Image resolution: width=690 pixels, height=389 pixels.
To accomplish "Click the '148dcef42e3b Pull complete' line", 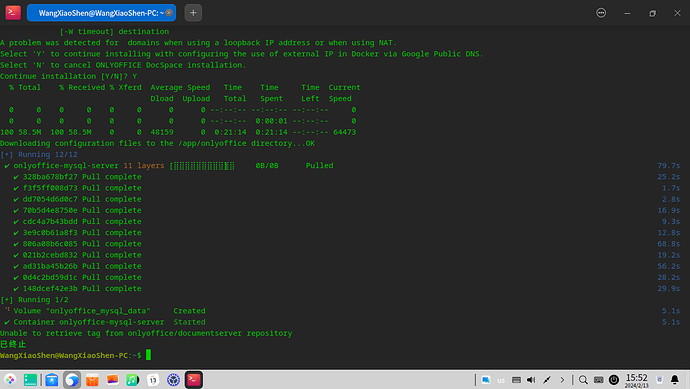I will pos(77,288).
